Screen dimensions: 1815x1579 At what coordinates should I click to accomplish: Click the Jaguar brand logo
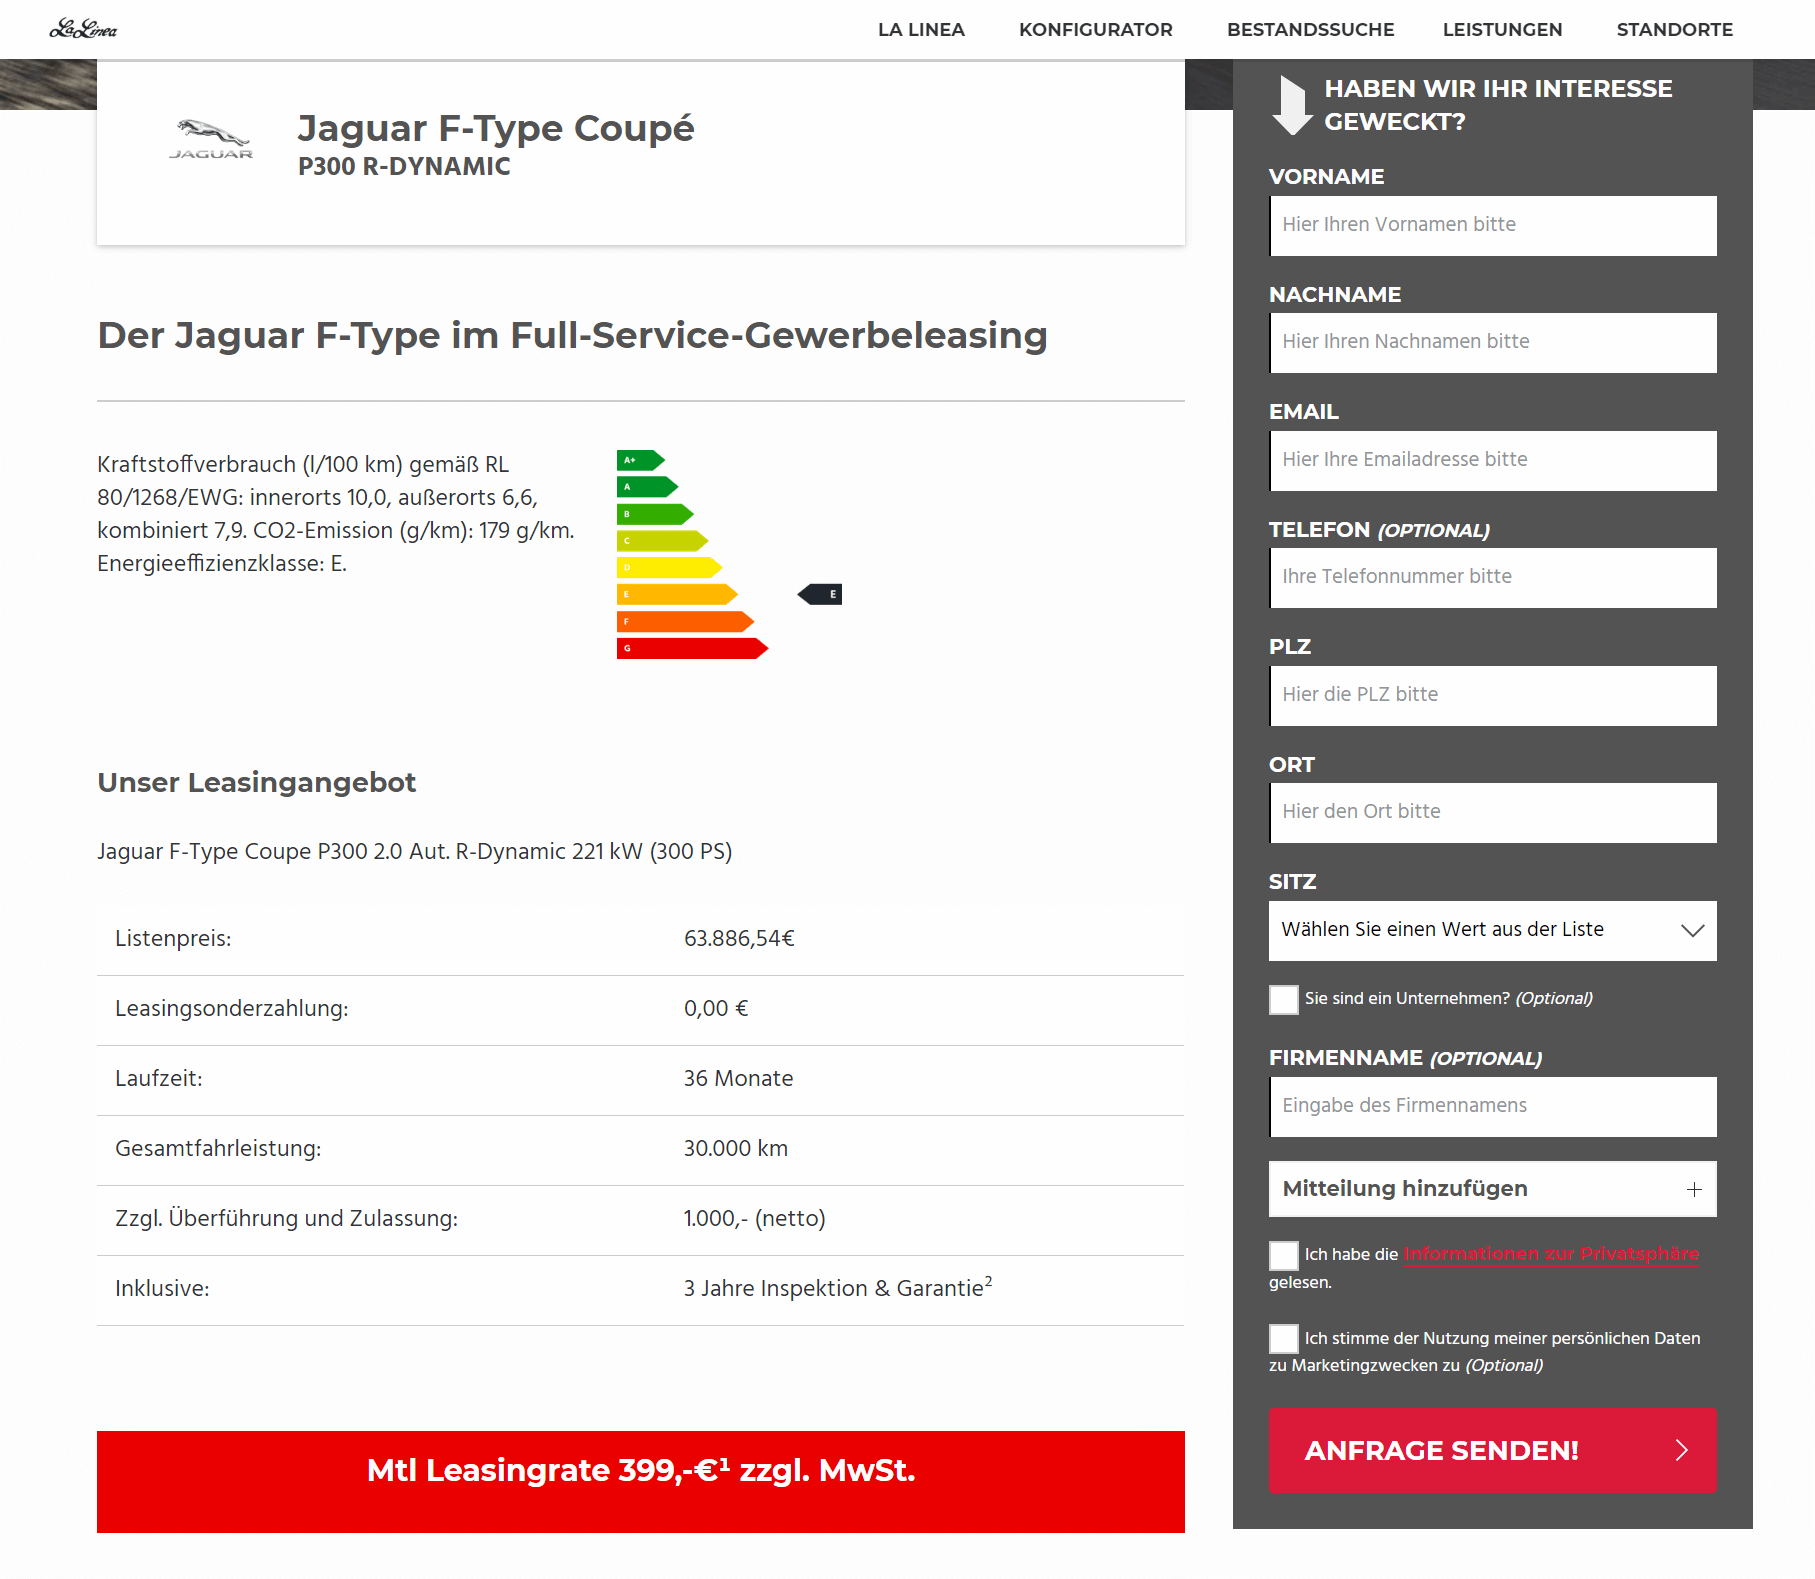pyautogui.click(x=211, y=139)
